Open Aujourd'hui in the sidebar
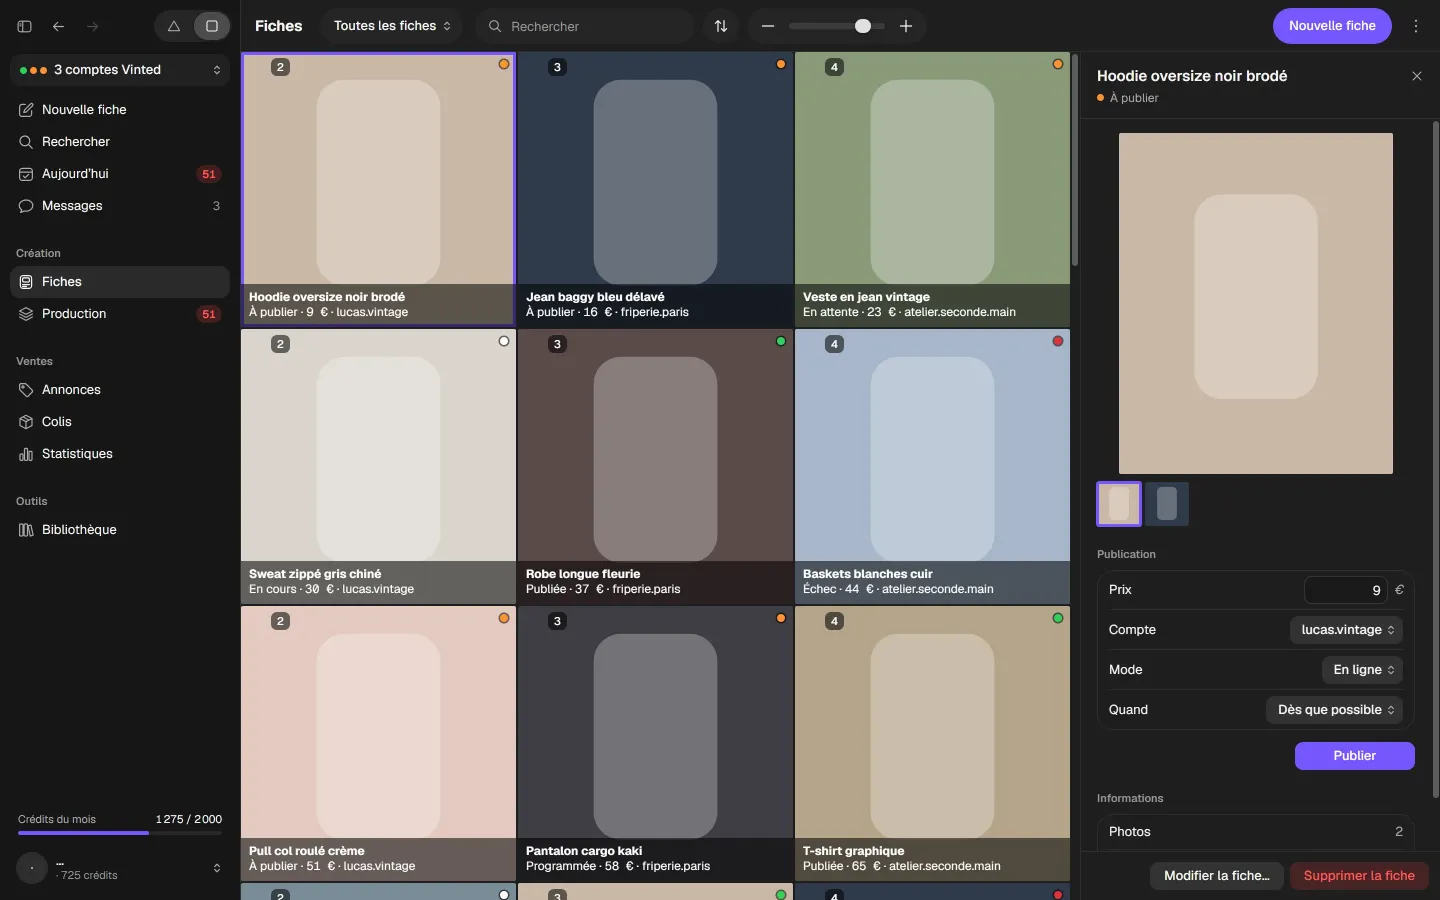The width and height of the screenshot is (1440, 900). (120, 174)
